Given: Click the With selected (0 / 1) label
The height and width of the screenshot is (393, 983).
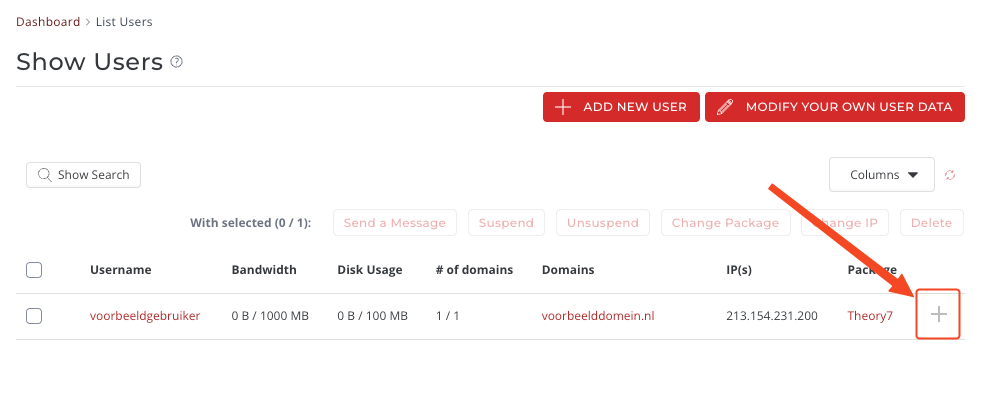Looking at the screenshot, I should (x=251, y=223).
